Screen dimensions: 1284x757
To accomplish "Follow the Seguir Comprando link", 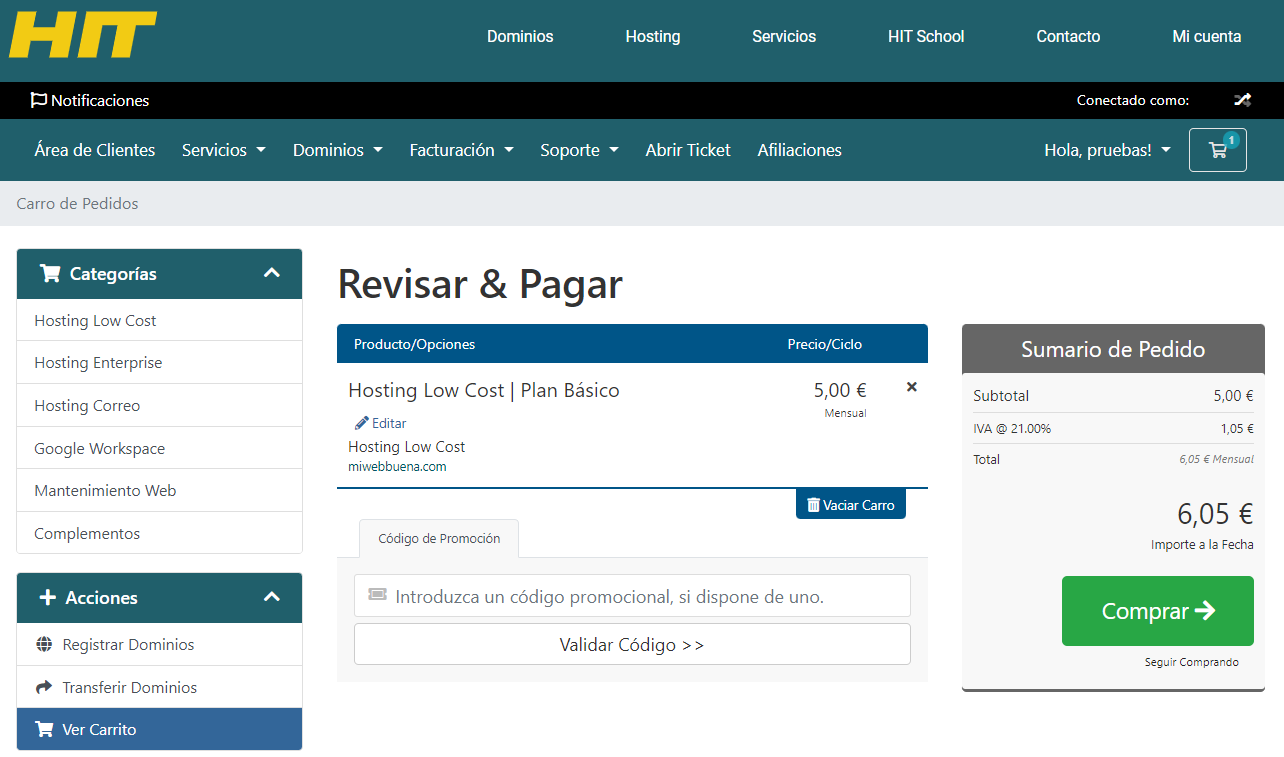I will point(1191,662).
